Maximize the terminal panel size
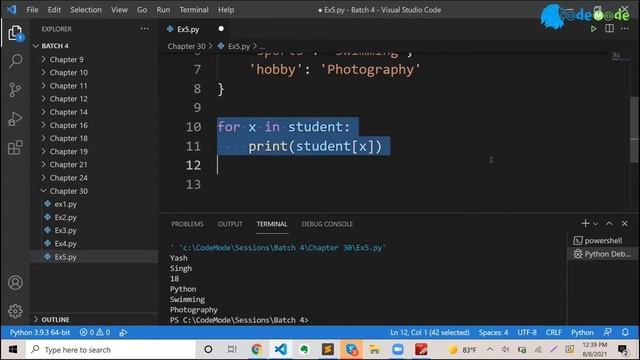640x360 pixels. click(609, 223)
